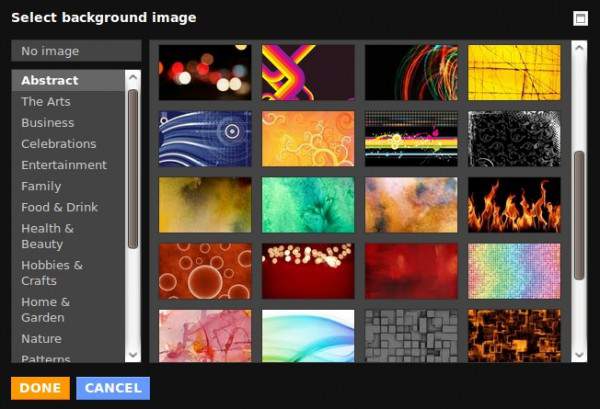This screenshot has width=600, height=409.
Task: Pick the glowing orange squares thumbnail
Action: point(514,336)
